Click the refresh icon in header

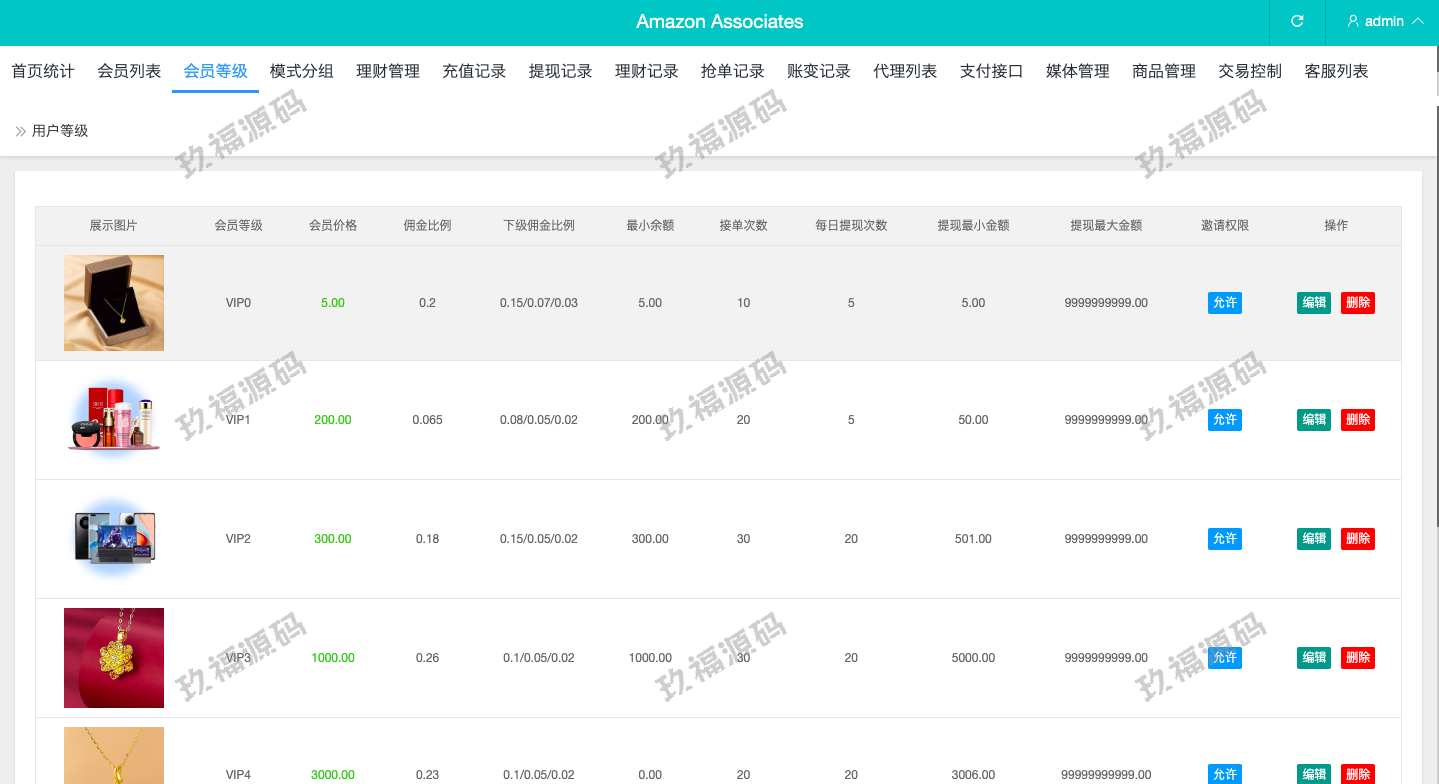1297,21
